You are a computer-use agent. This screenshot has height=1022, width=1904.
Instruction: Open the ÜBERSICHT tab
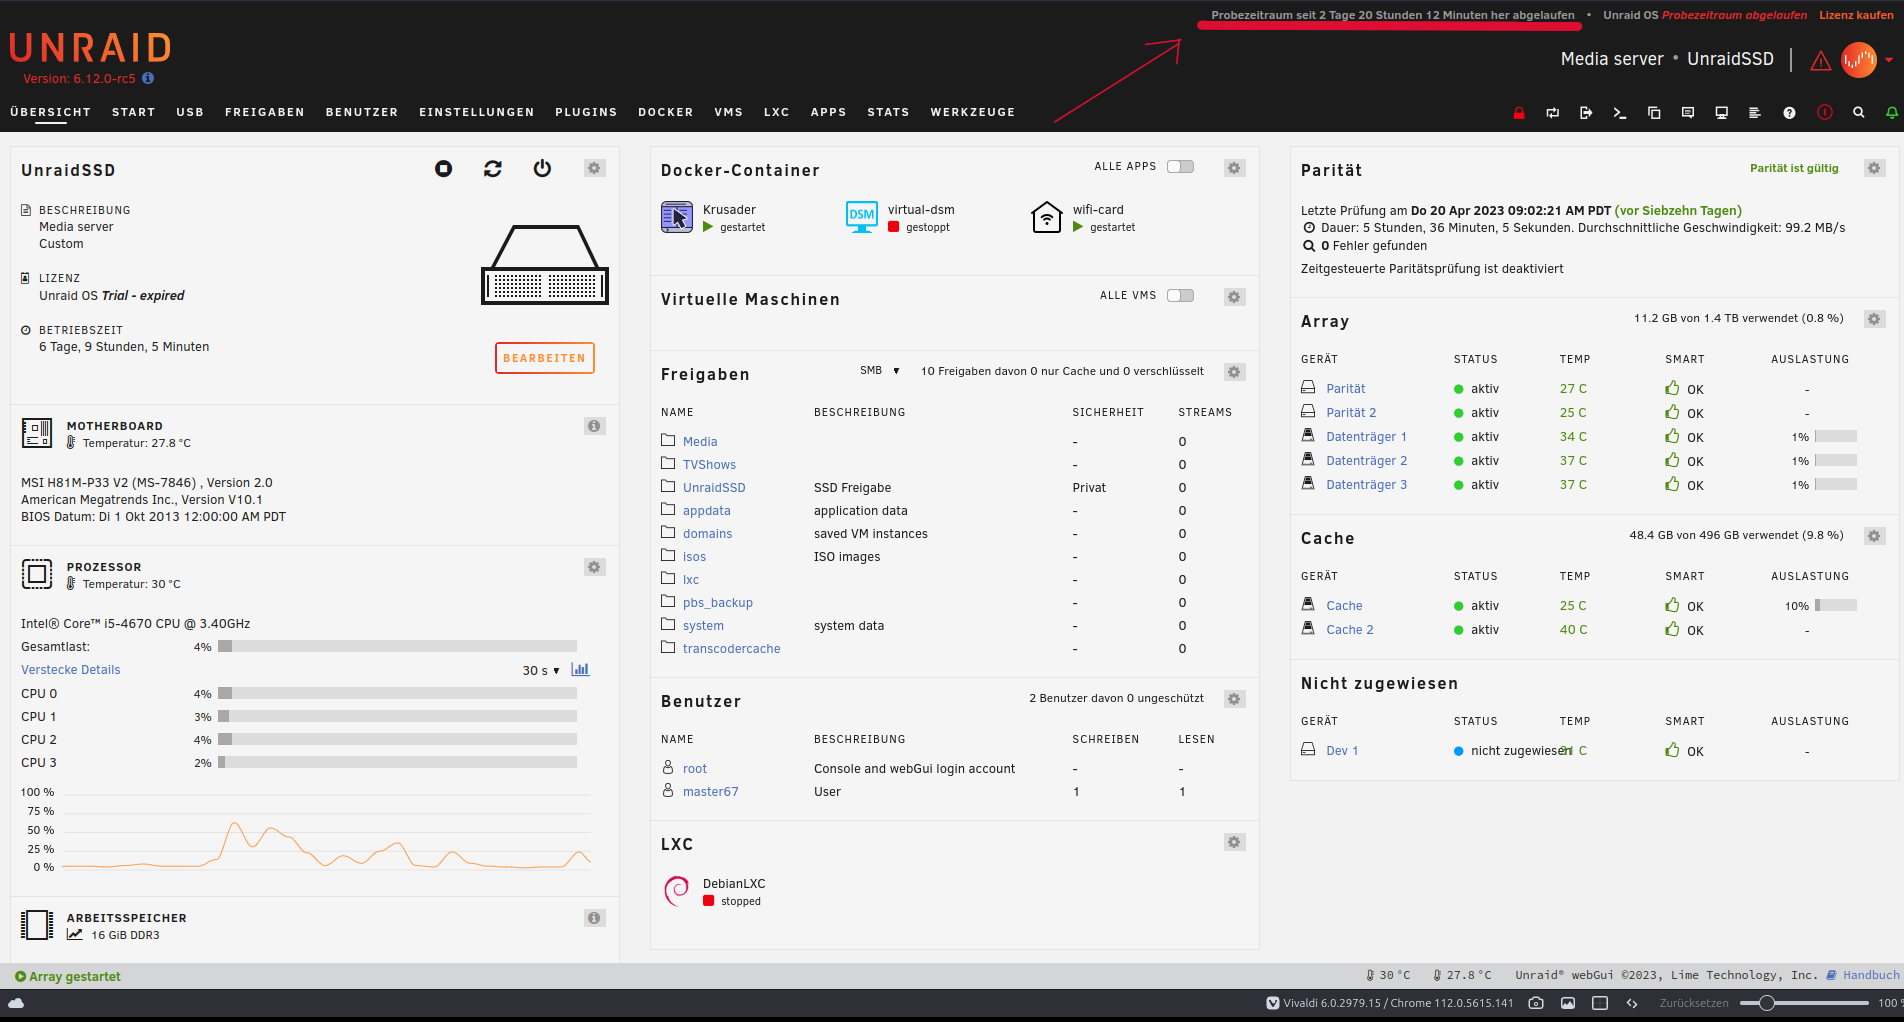50,113
